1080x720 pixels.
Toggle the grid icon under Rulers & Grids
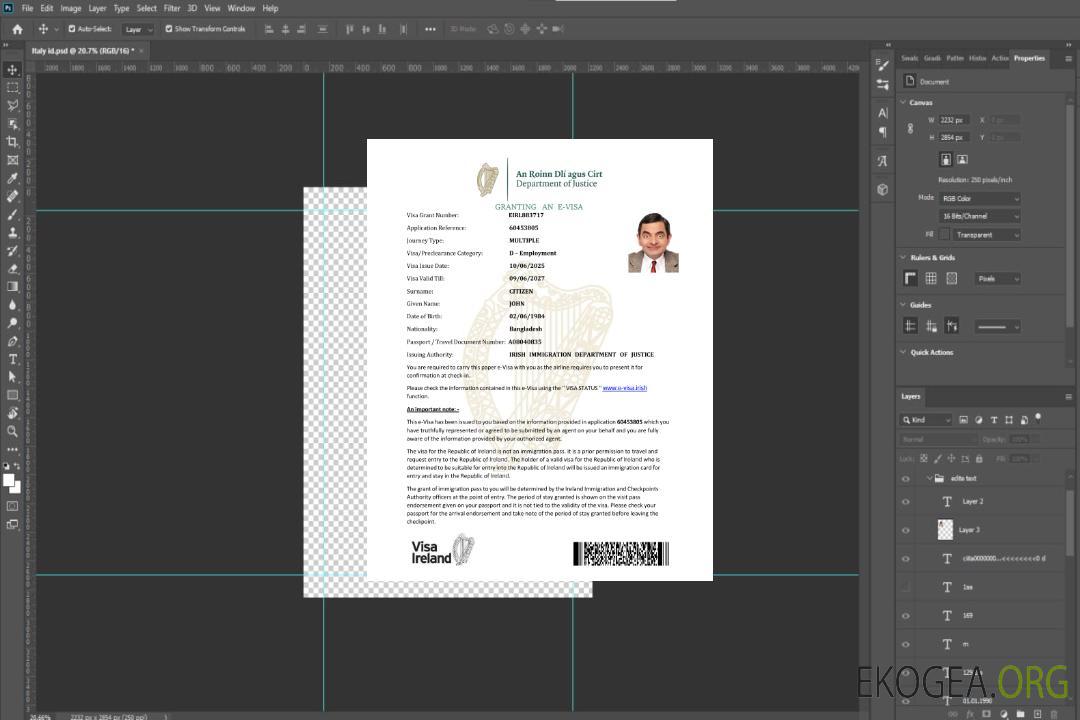pos(931,278)
